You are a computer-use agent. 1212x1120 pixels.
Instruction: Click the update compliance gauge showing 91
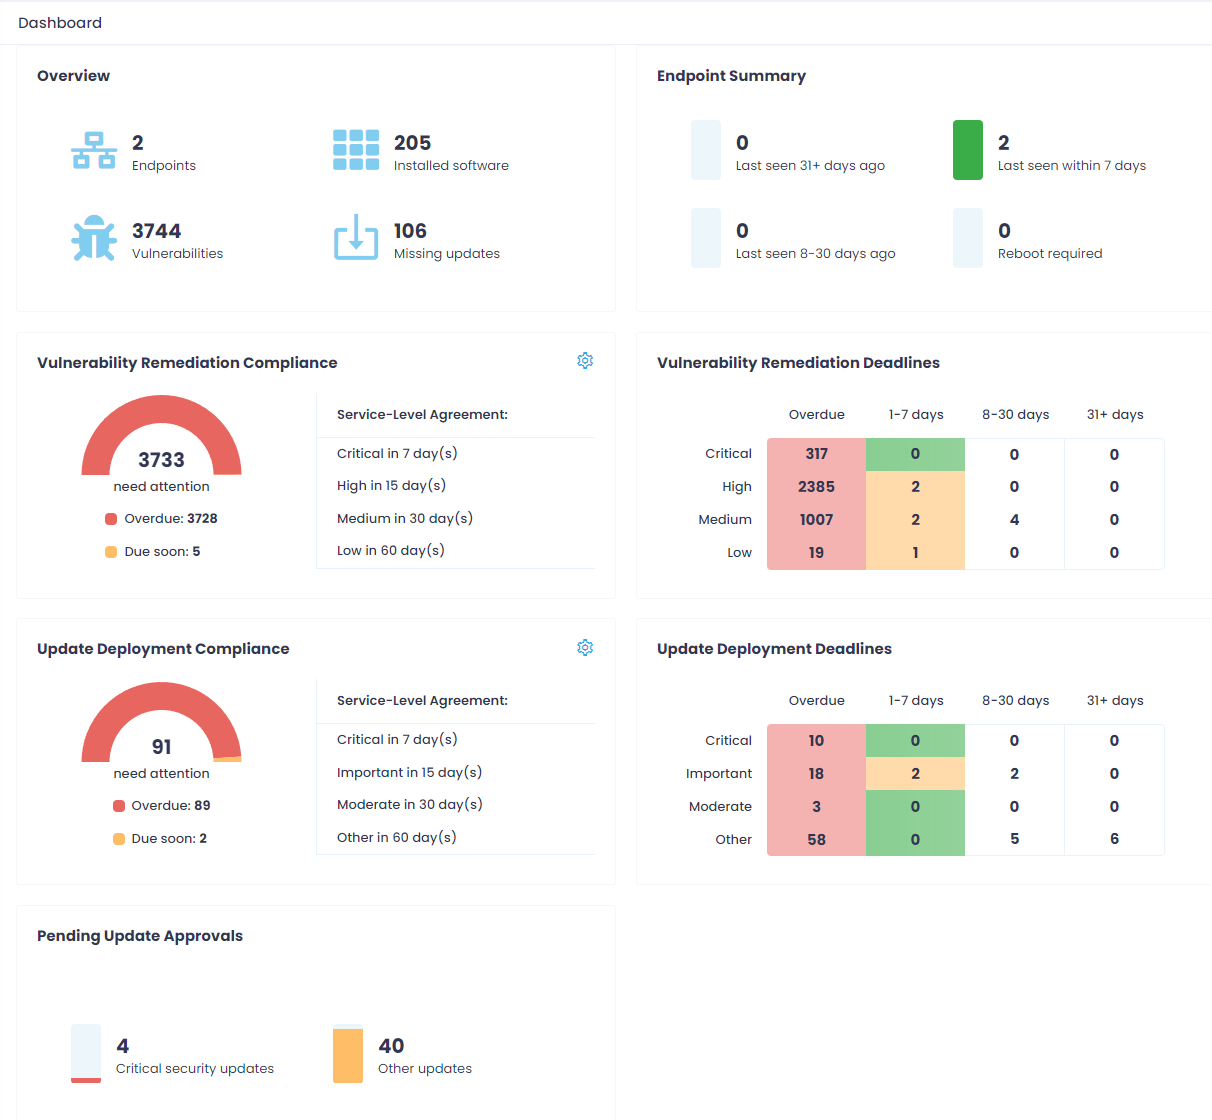pos(161,723)
